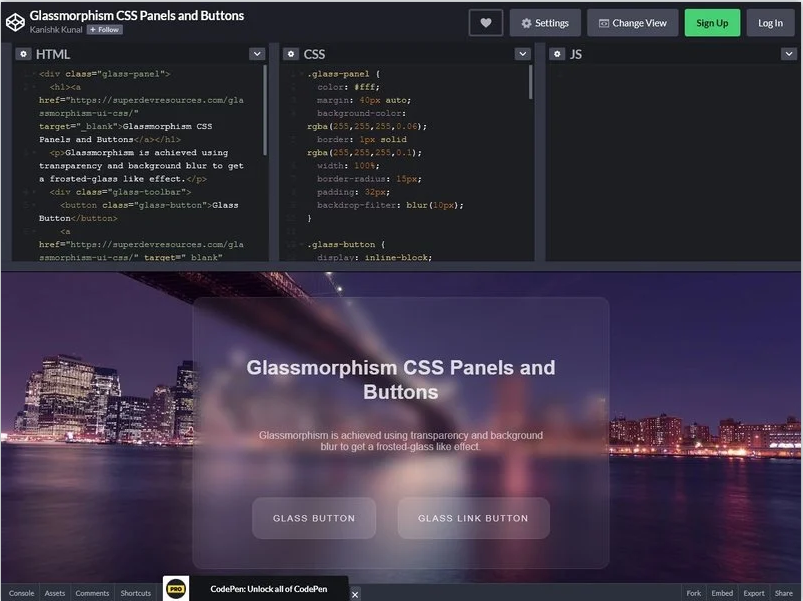Click inside the empty JS editor
The image size is (803, 601).
coord(671,162)
